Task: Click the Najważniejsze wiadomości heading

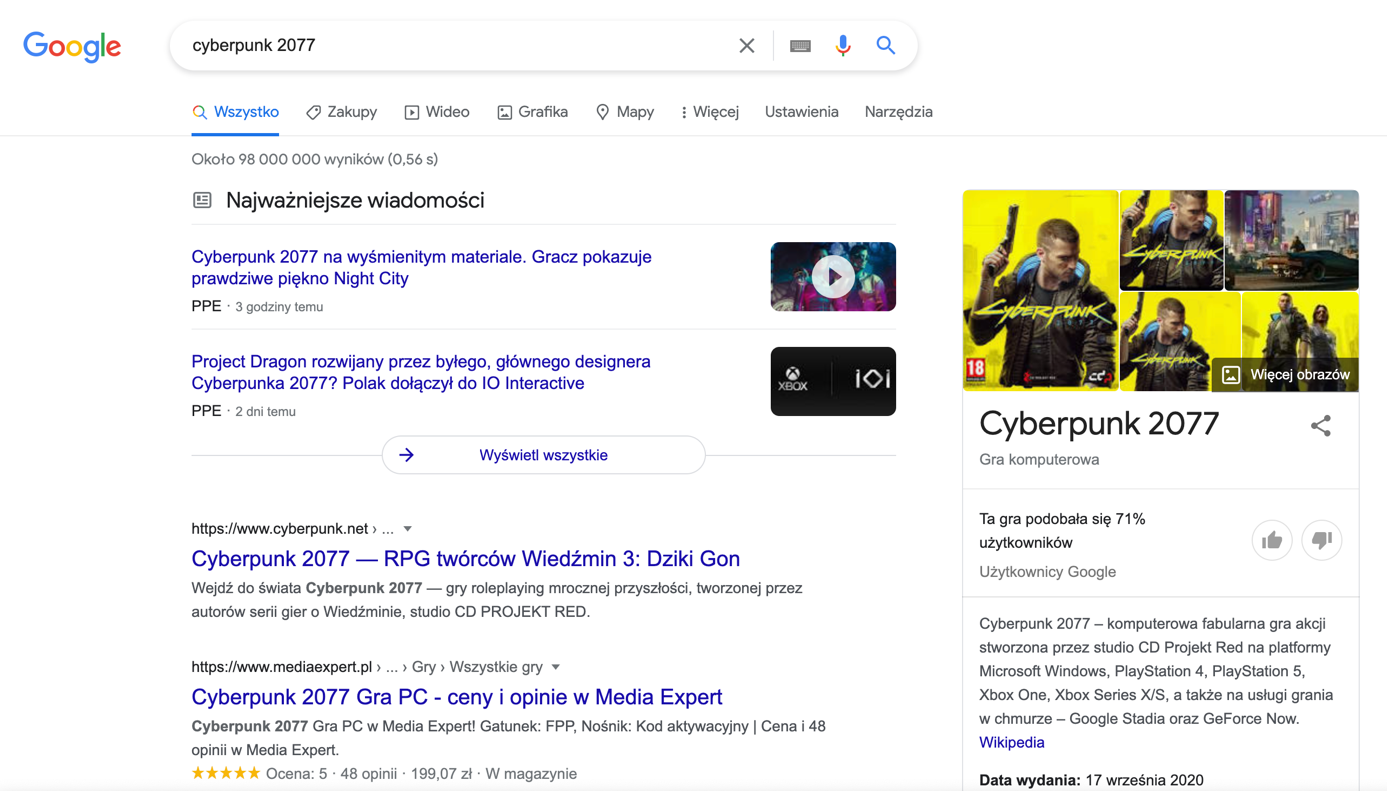Action: [x=355, y=200]
